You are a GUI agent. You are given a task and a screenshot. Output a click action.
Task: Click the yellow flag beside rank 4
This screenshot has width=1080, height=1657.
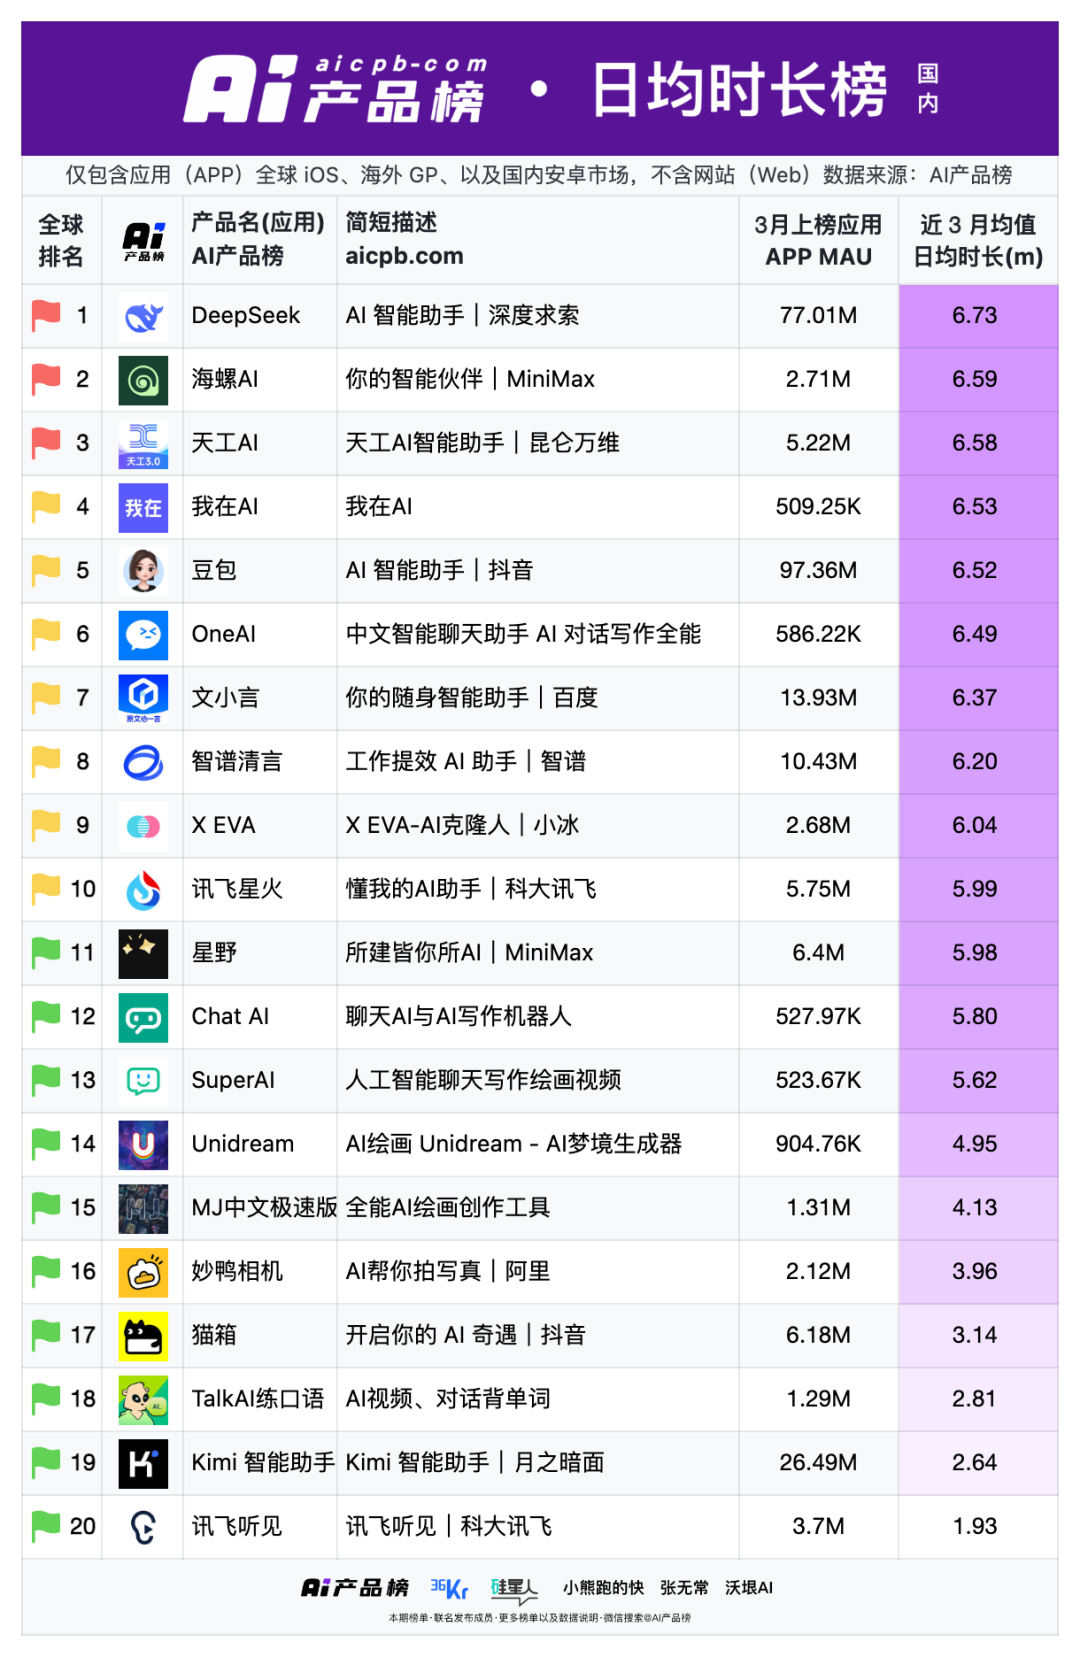[x=46, y=506]
